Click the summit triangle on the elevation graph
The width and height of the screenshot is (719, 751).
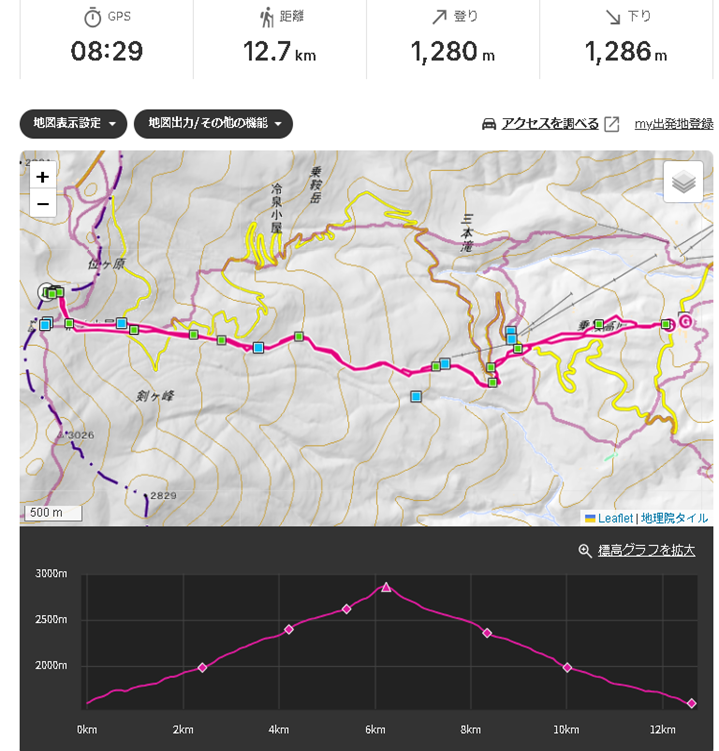pyautogui.click(x=386, y=587)
